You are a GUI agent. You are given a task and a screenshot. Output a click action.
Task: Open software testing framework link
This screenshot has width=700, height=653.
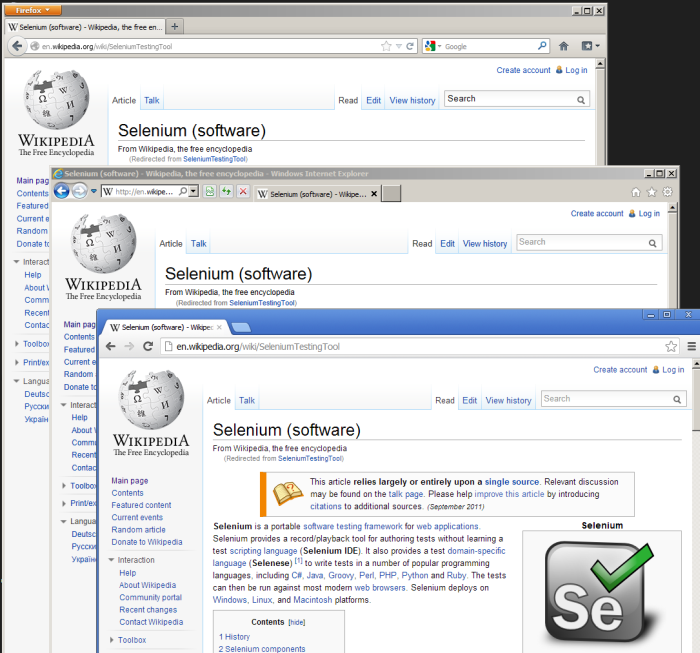[x=353, y=526]
